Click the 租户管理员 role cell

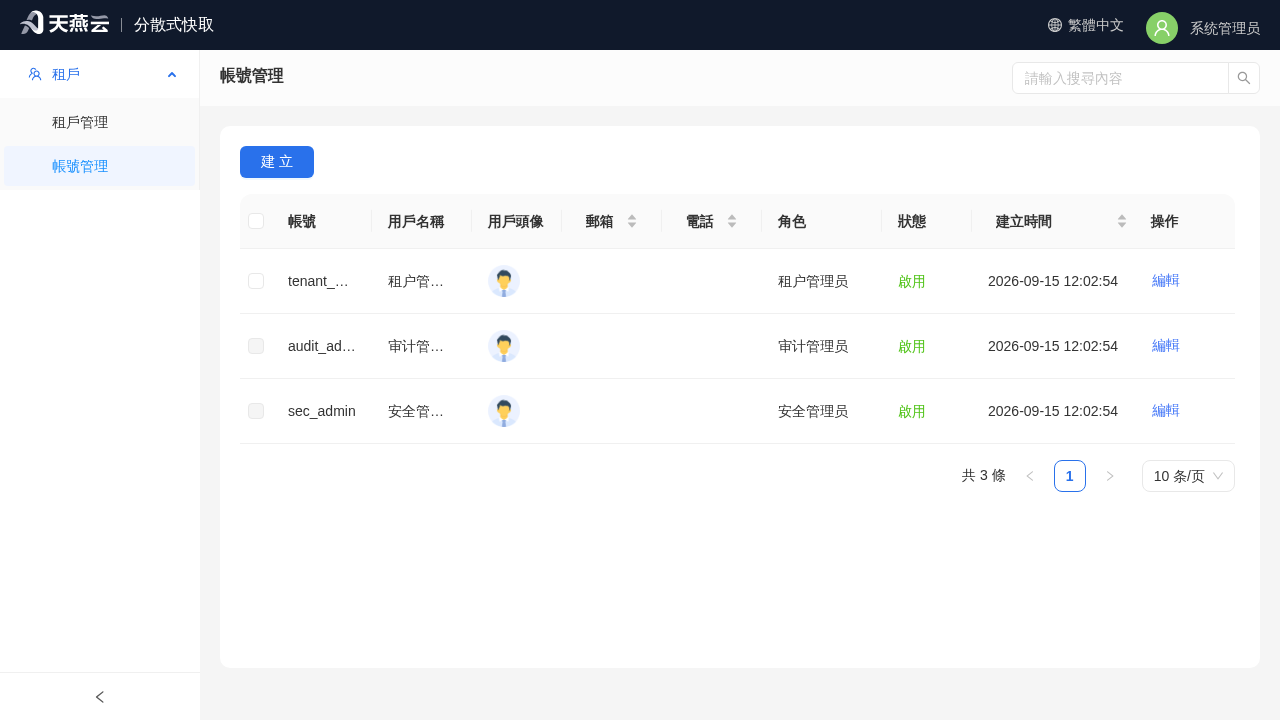[x=813, y=281]
